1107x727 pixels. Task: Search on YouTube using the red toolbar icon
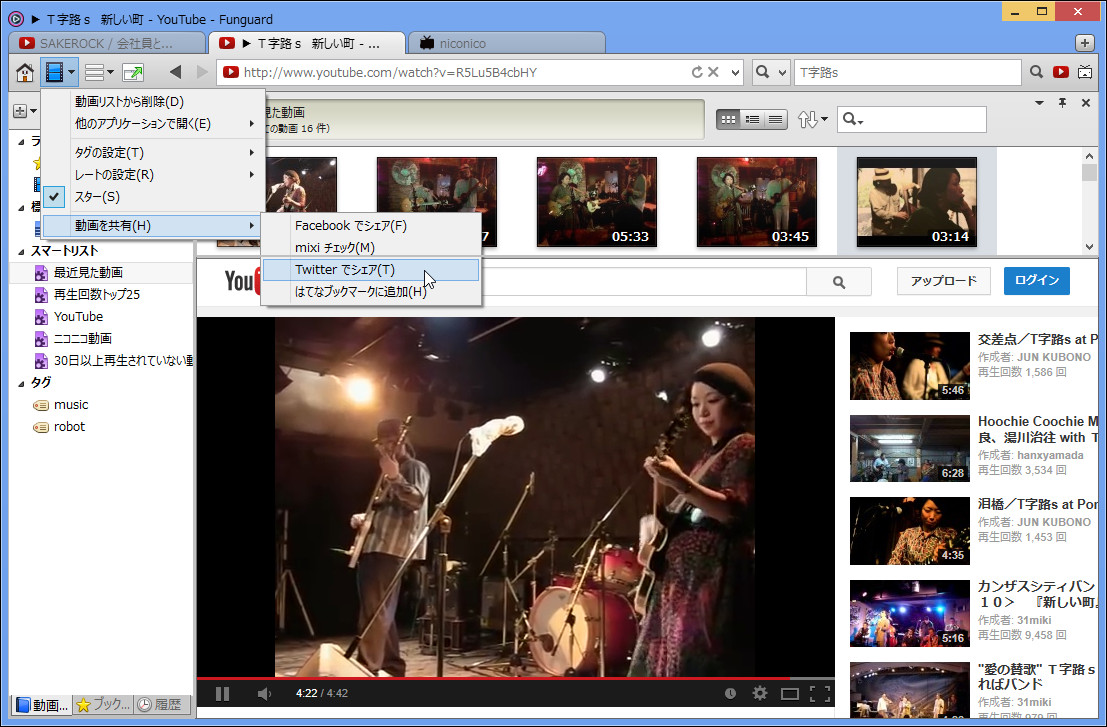point(1060,72)
